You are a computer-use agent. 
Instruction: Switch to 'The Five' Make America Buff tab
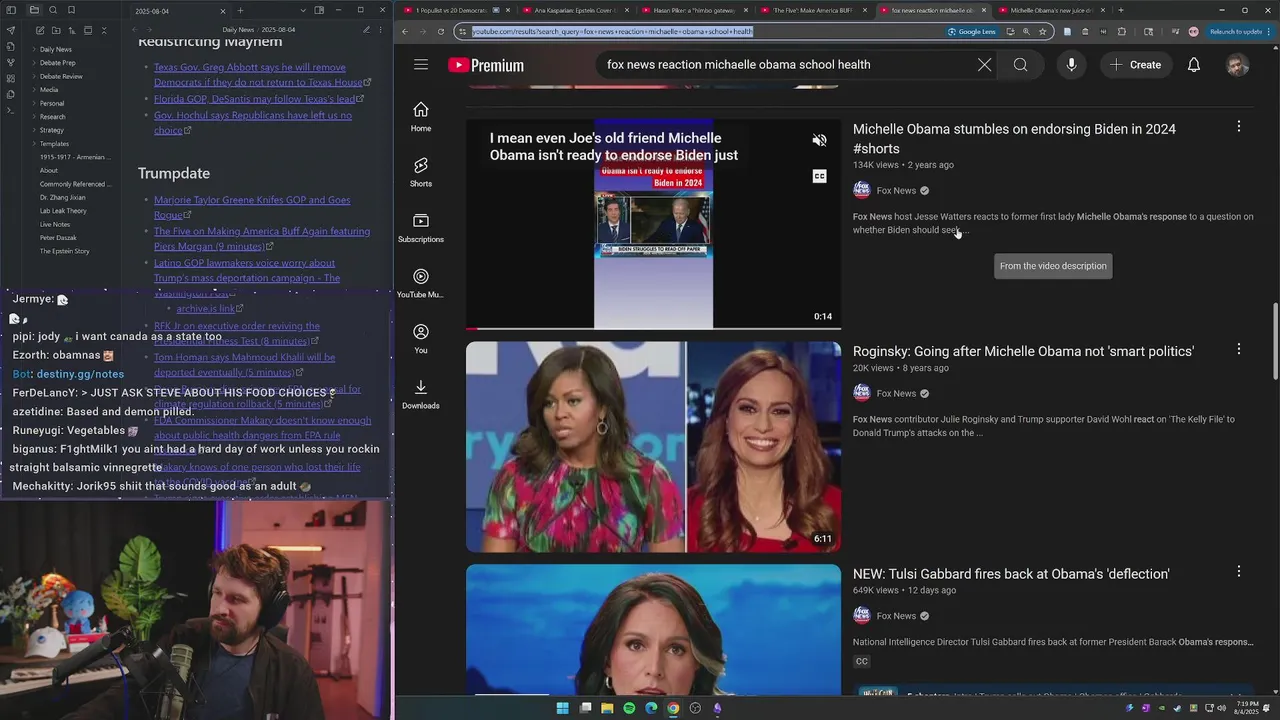(x=812, y=10)
